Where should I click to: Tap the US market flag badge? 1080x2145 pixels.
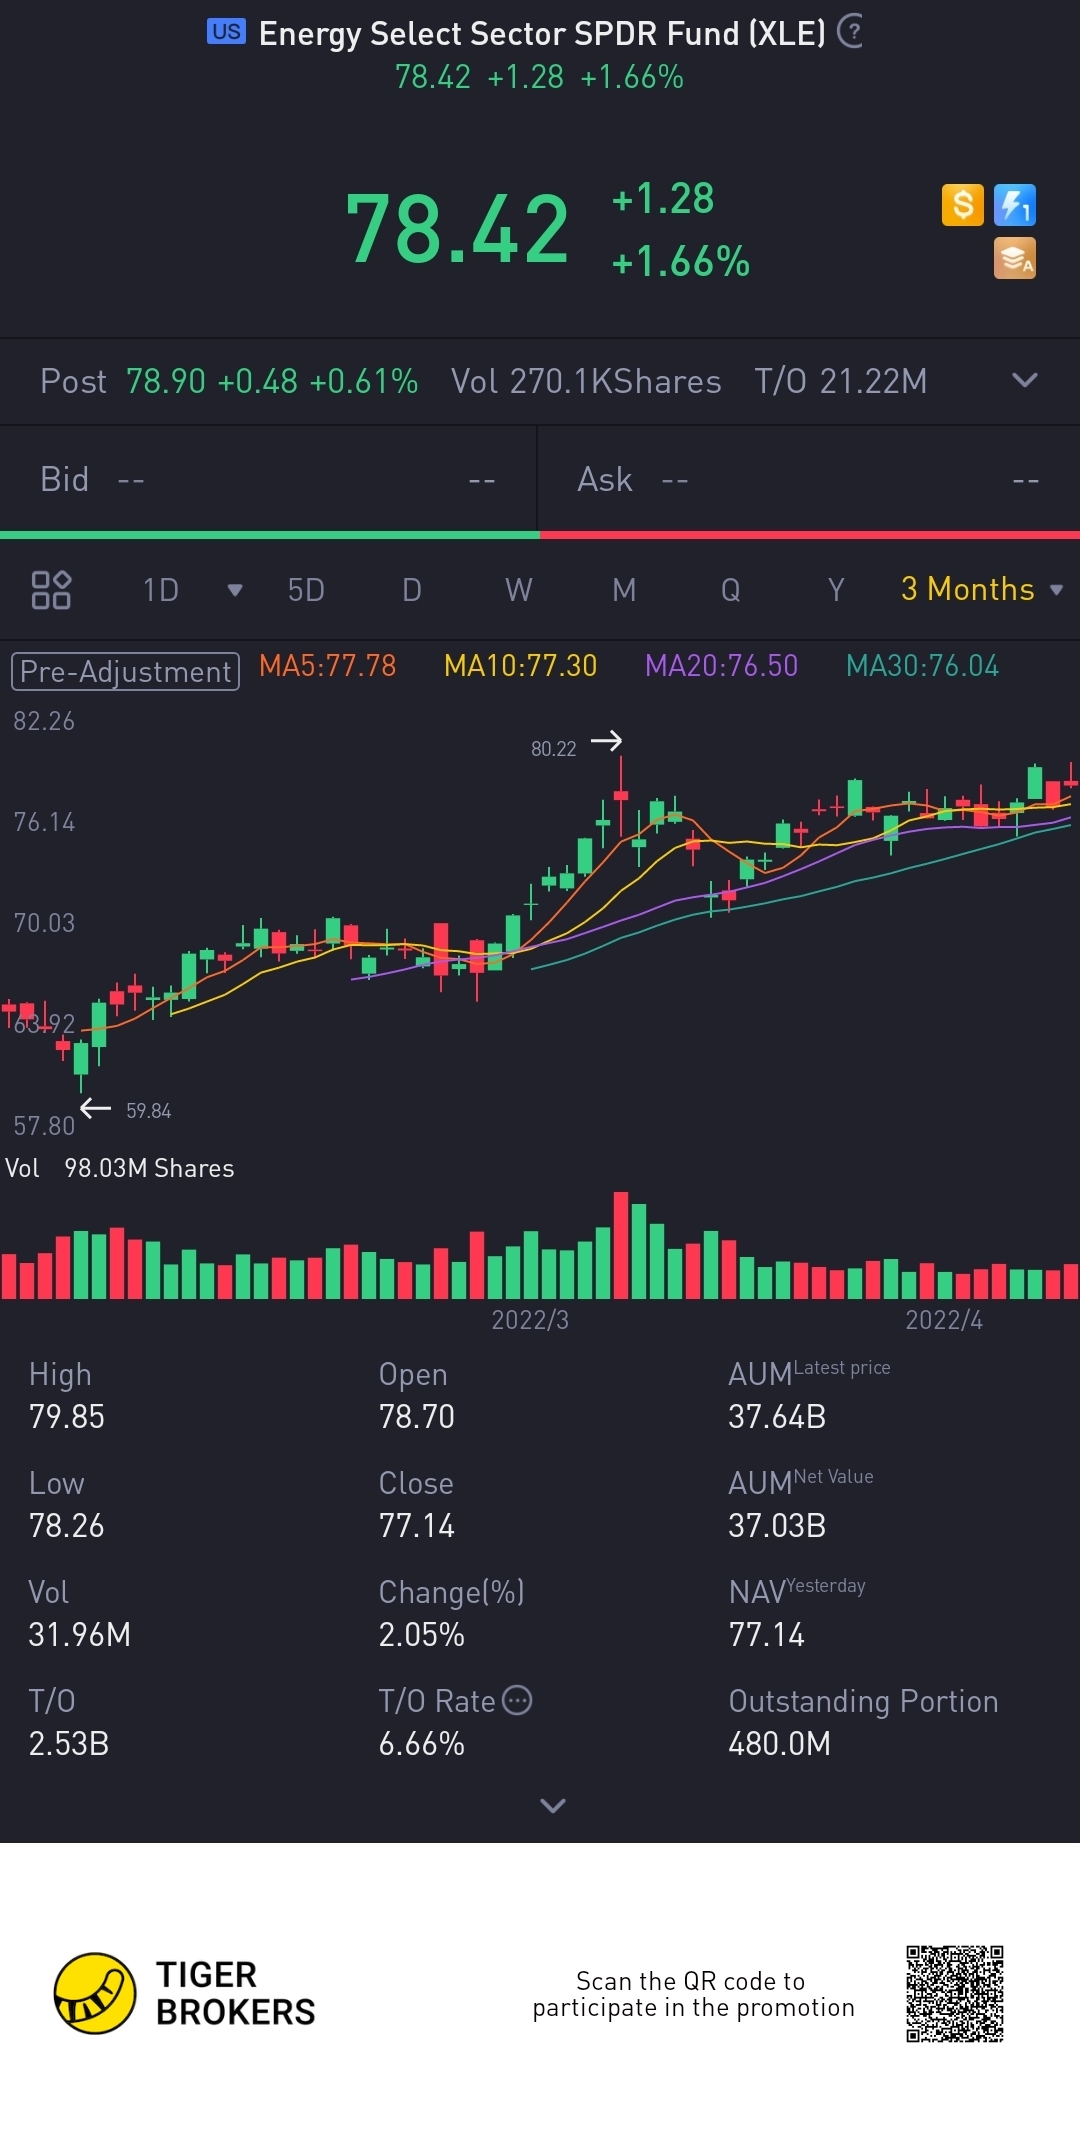click(226, 32)
